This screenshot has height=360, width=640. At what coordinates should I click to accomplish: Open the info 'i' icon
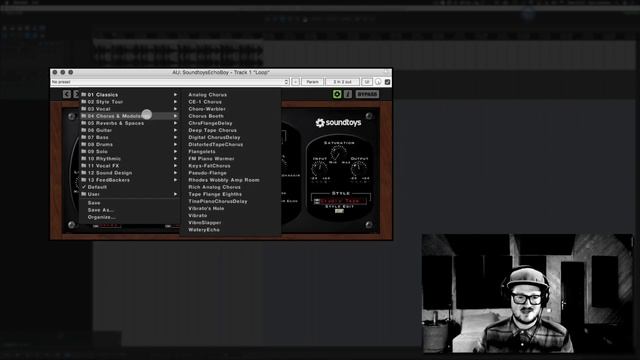[347, 94]
